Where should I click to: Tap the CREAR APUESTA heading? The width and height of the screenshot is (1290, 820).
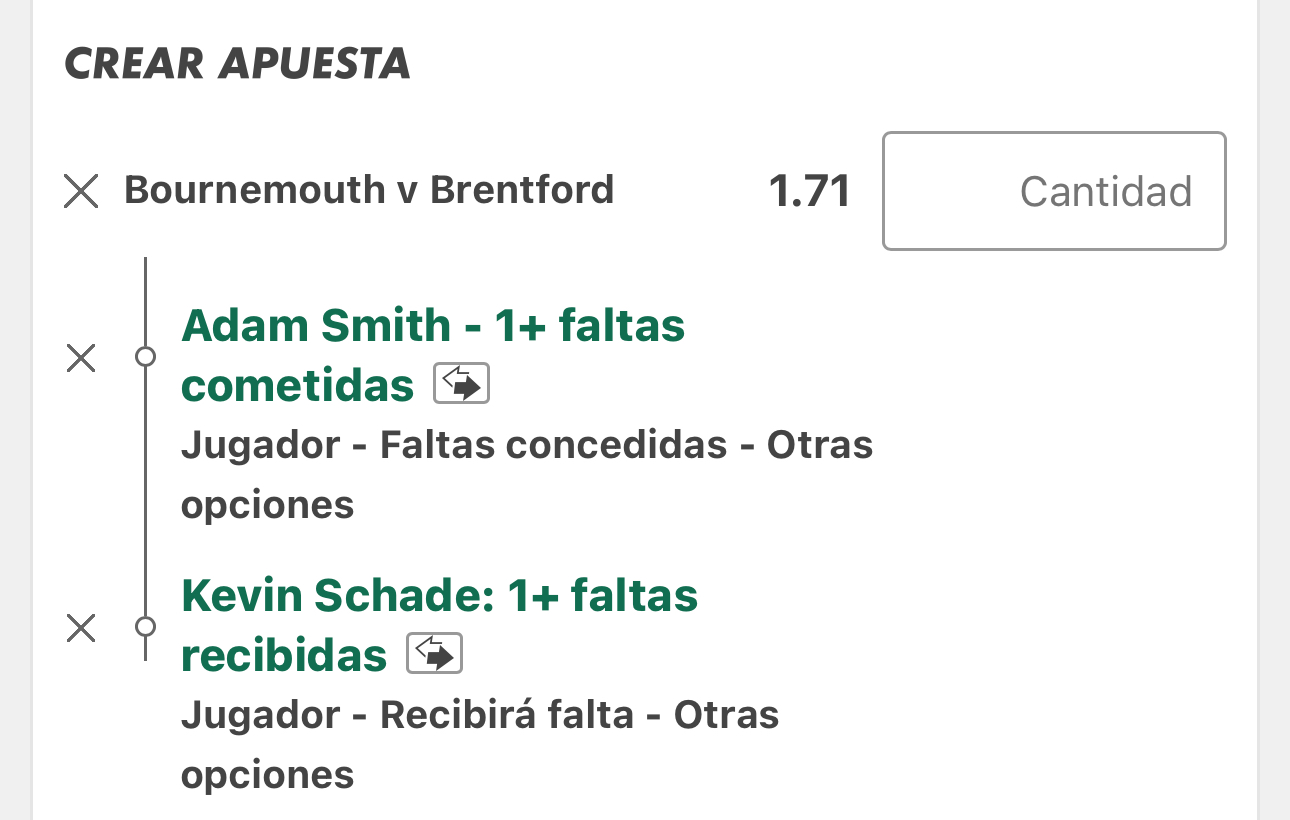(237, 64)
